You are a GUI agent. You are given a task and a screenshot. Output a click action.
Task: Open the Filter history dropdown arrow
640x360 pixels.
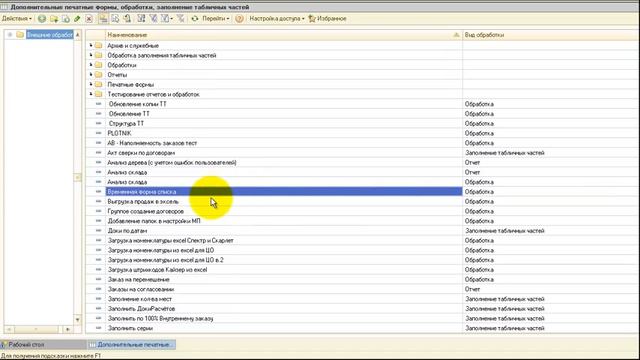(x=171, y=19)
